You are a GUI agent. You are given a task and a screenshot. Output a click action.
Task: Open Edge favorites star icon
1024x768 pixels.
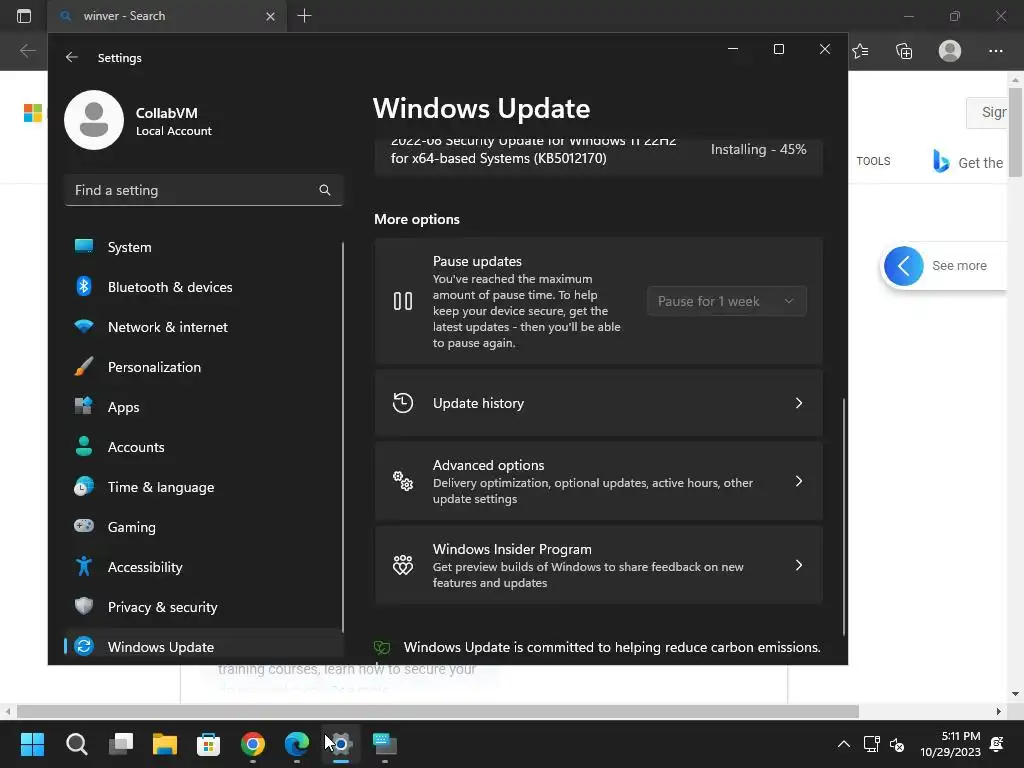860,51
